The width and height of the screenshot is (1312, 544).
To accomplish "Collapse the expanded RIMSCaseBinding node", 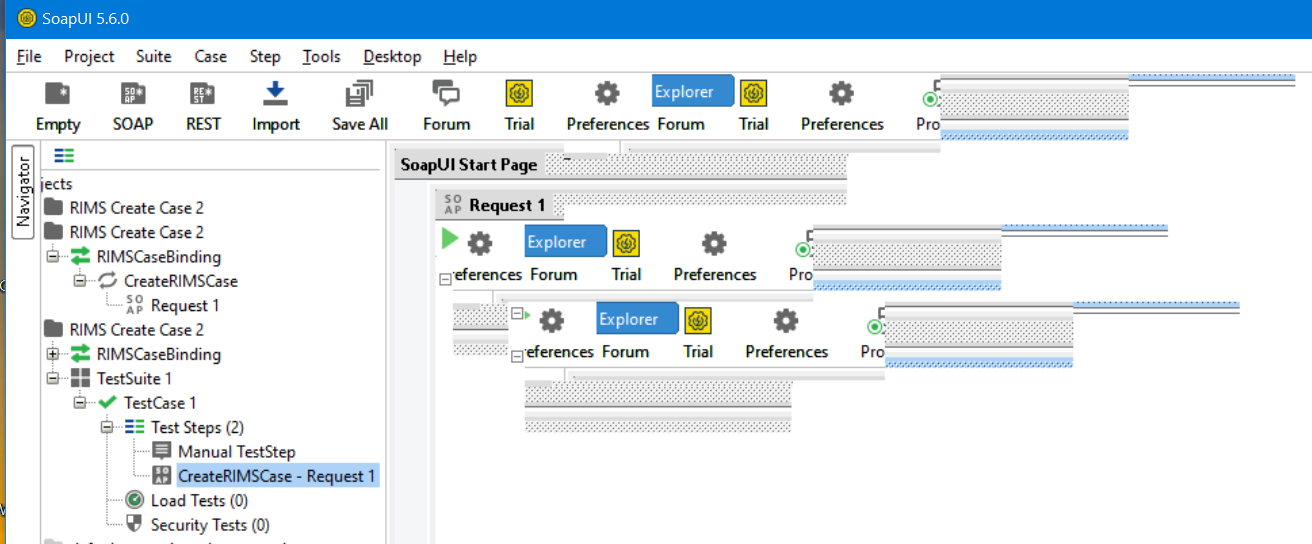I will click(x=53, y=257).
